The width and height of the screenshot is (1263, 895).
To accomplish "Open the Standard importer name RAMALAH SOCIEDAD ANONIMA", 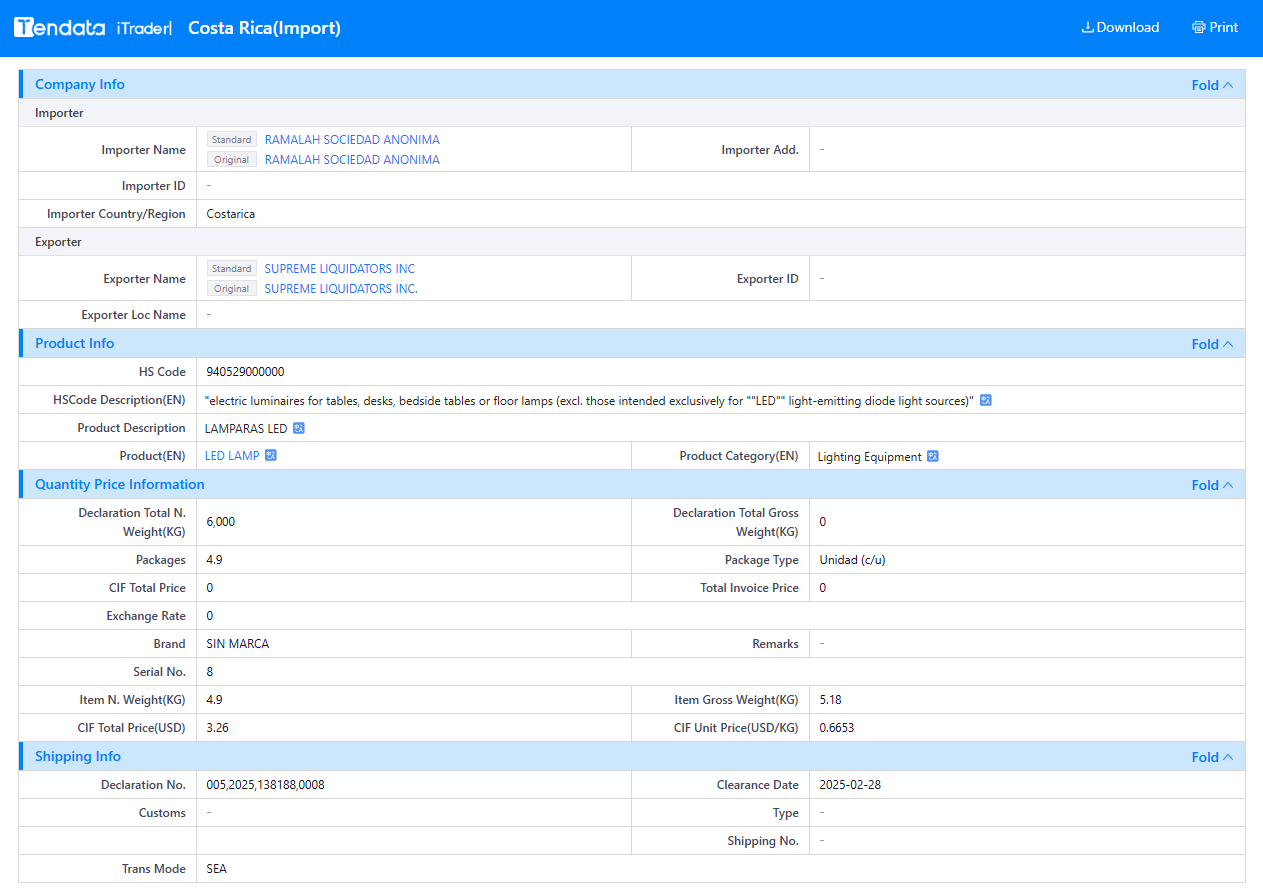I will click(x=352, y=140).
